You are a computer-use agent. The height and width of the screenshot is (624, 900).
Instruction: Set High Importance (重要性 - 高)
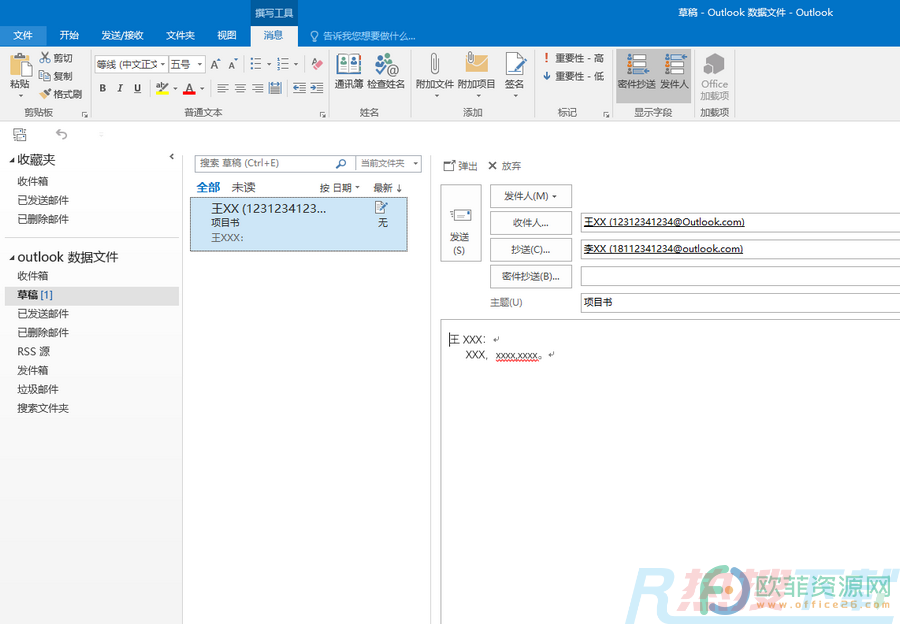point(573,58)
